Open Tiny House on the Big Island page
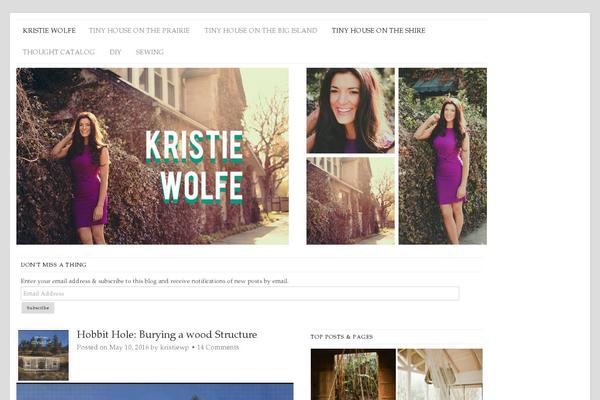600x400 pixels. pyautogui.click(x=261, y=31)
